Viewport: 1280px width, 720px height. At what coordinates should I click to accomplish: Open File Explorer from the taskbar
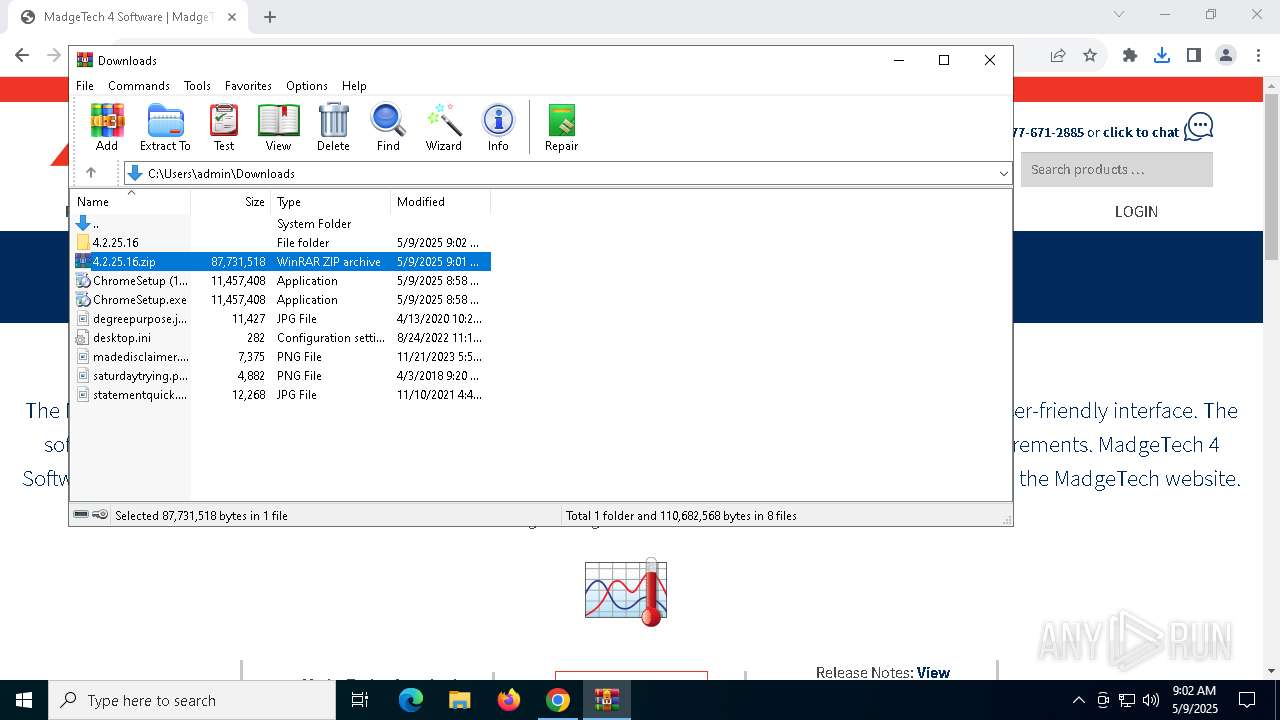coord(460,700)
